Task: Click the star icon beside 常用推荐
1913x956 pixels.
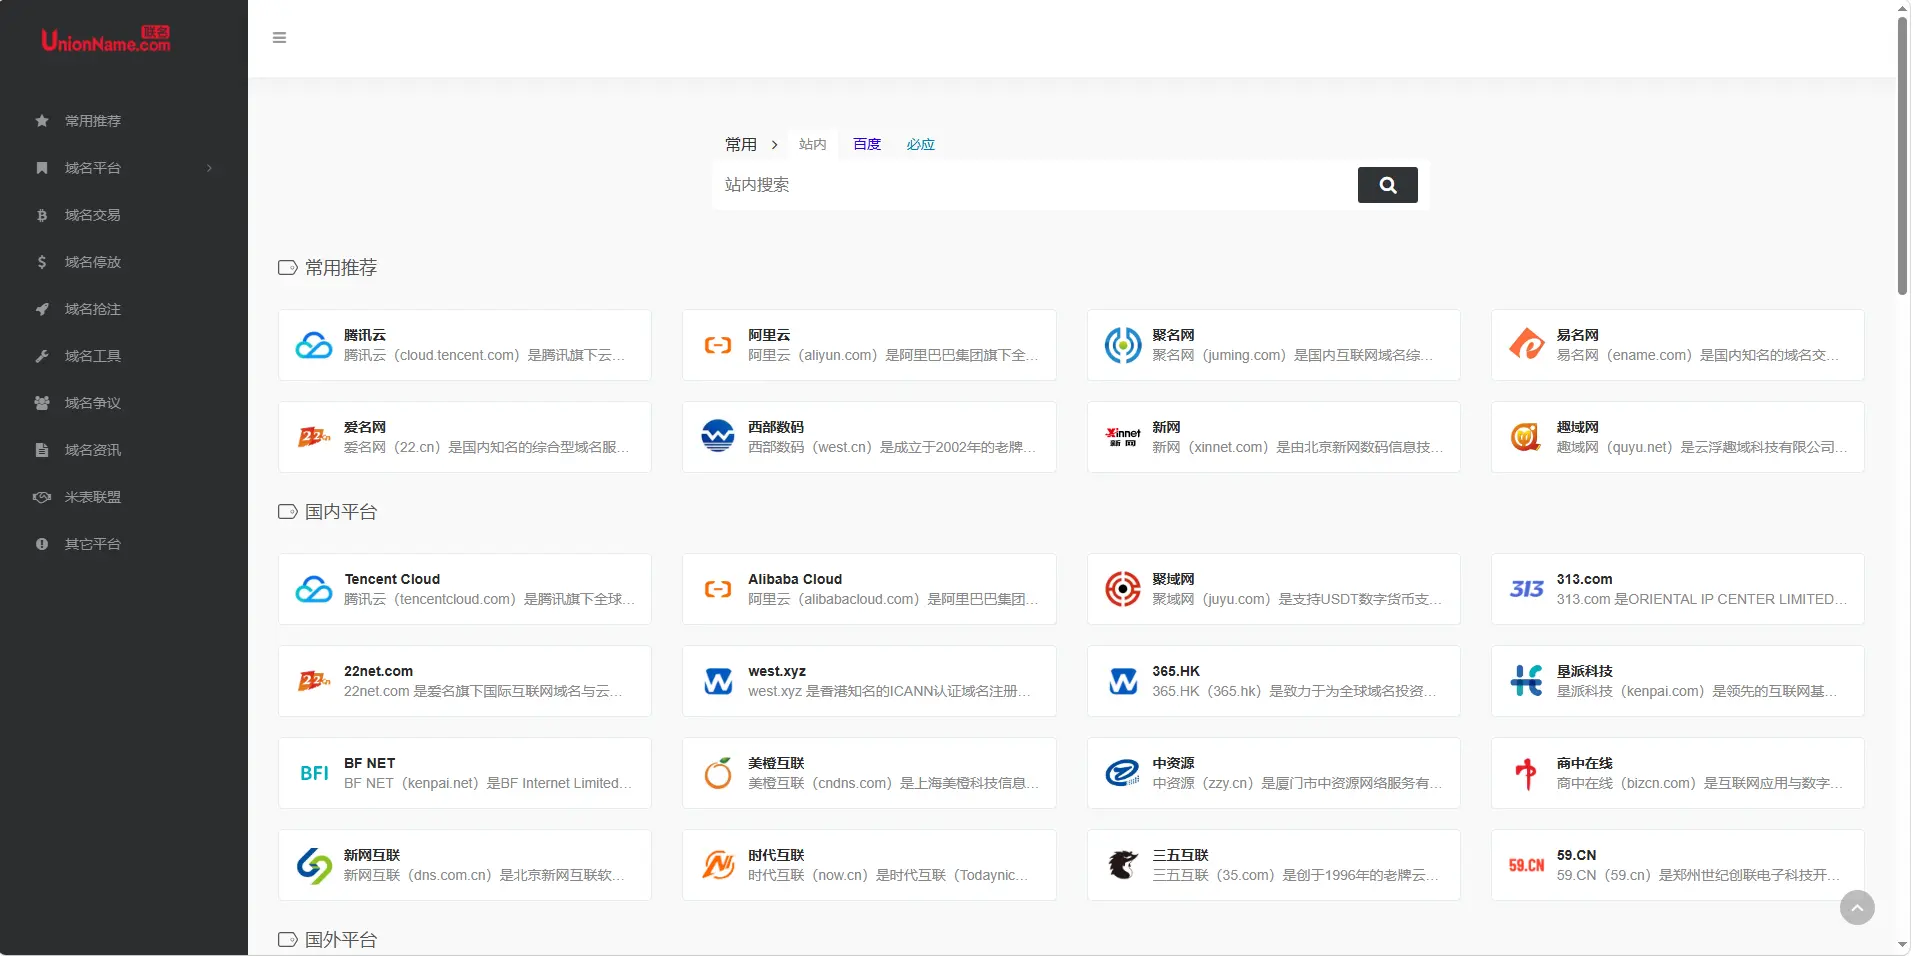Action: click(42, 121)
